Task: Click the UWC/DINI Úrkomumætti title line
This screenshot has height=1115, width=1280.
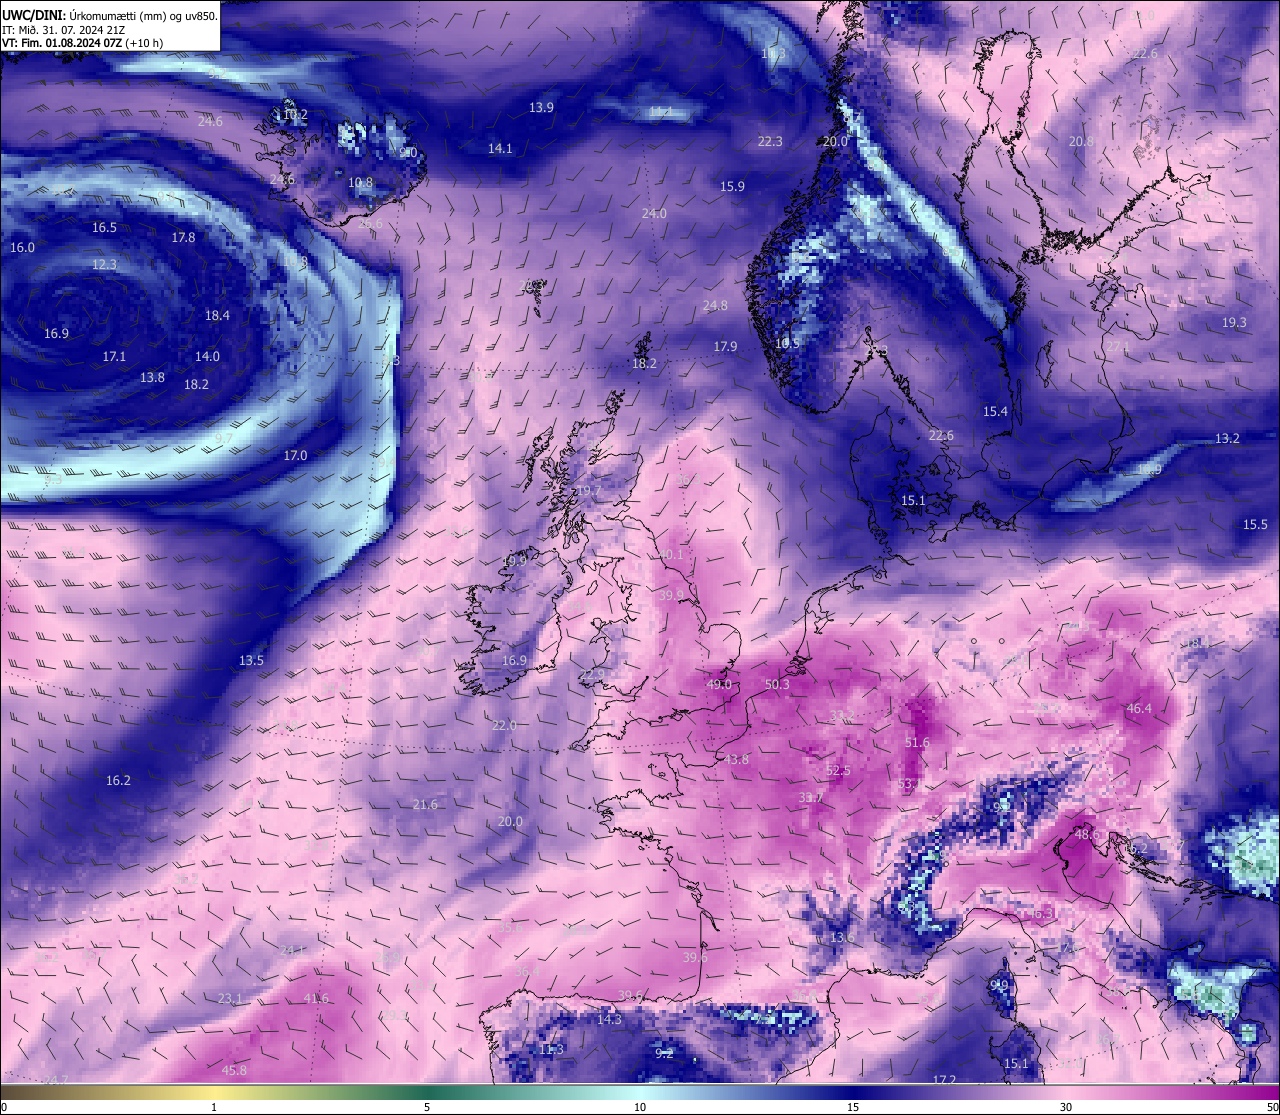Action: coord(109,16)
